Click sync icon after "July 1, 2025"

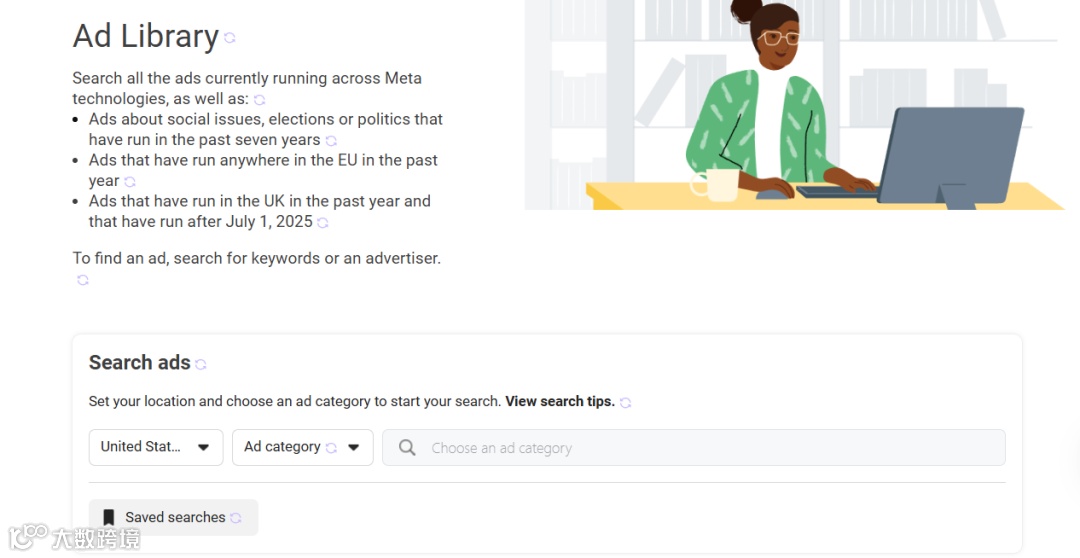(323, 223)
